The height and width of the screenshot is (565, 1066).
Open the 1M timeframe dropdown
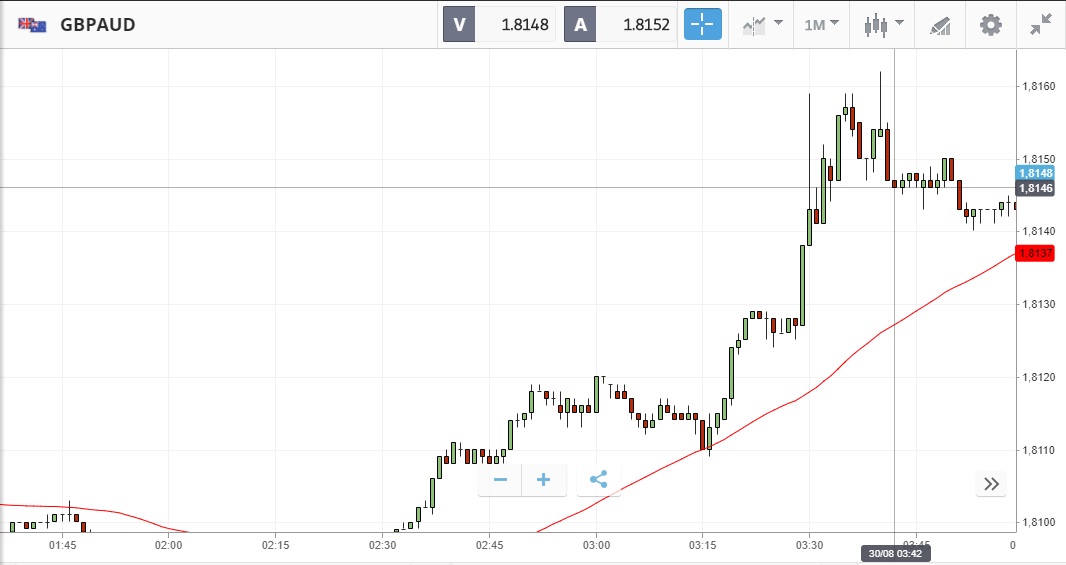(821, 25)
